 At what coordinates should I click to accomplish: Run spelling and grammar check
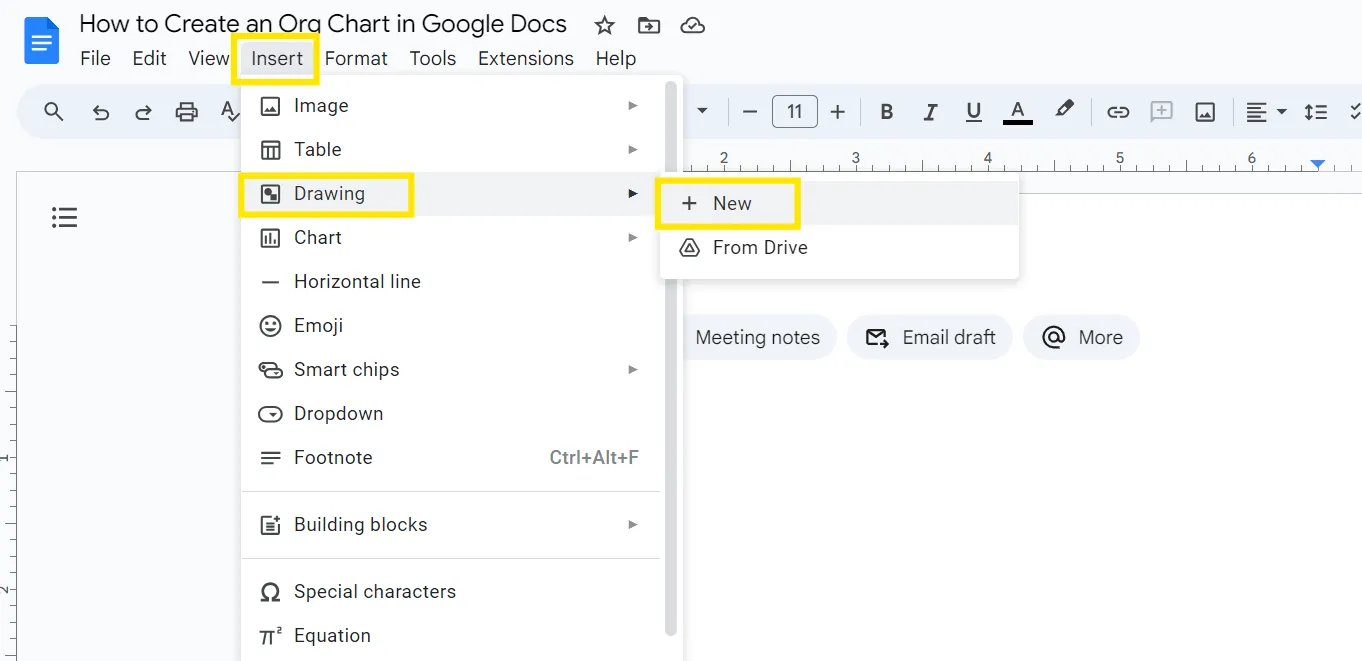229,112
